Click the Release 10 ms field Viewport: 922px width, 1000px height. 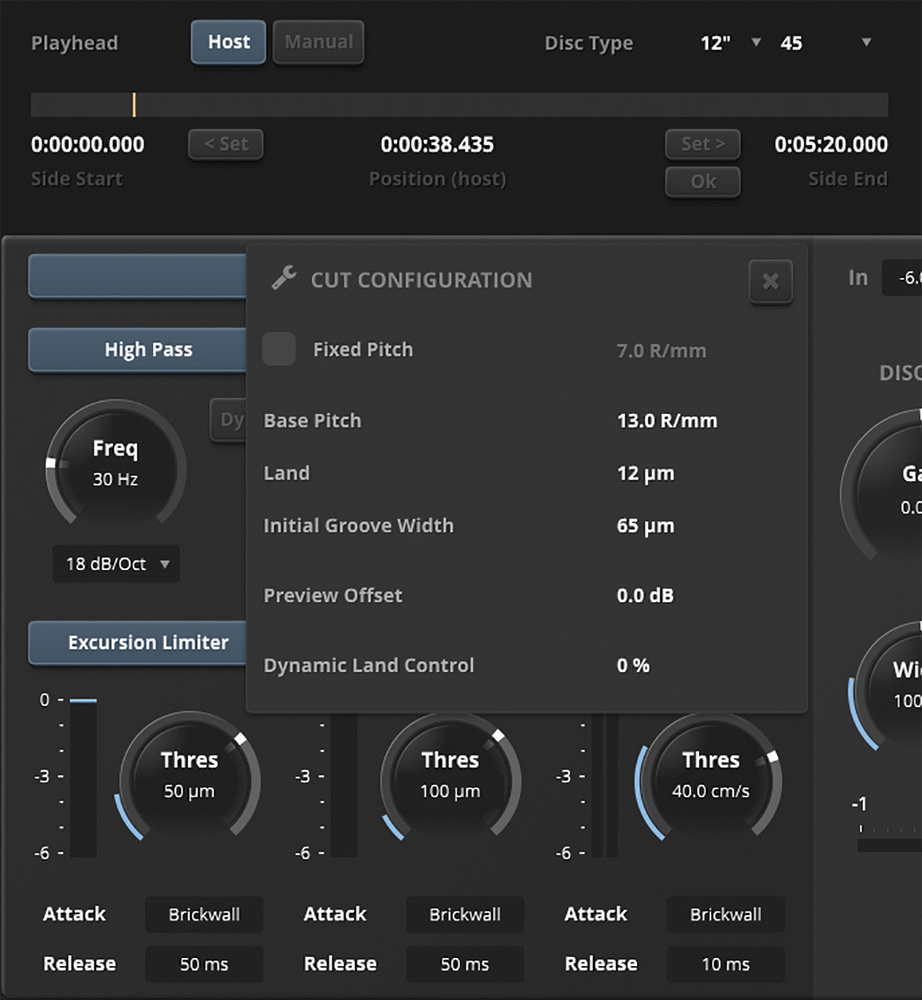tap(725, 964)
